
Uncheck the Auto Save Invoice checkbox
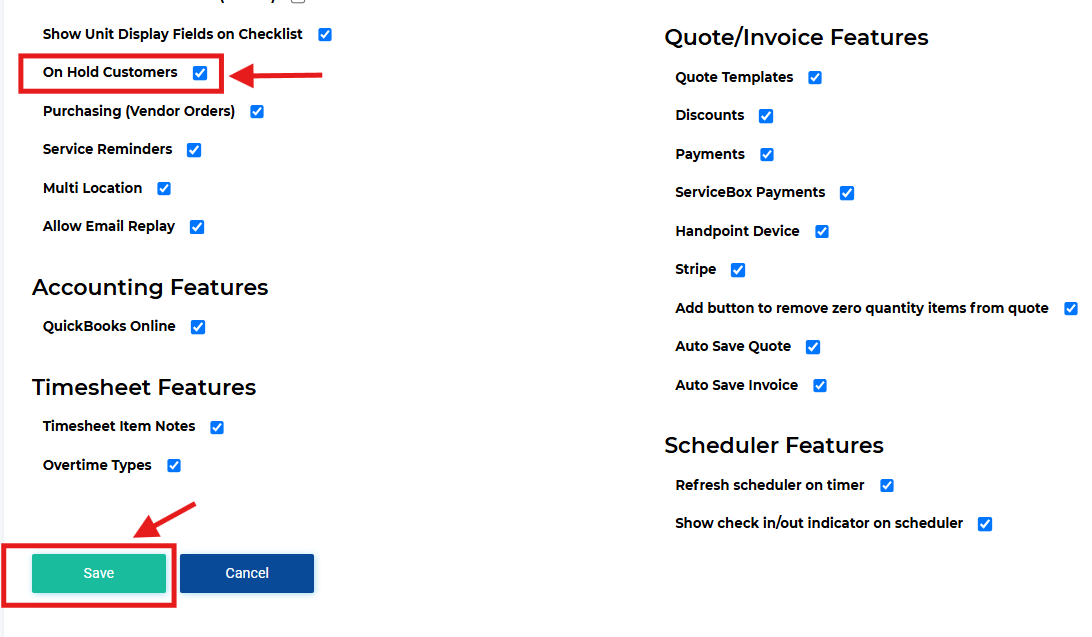pyautogui.click(x=820, y=385)
